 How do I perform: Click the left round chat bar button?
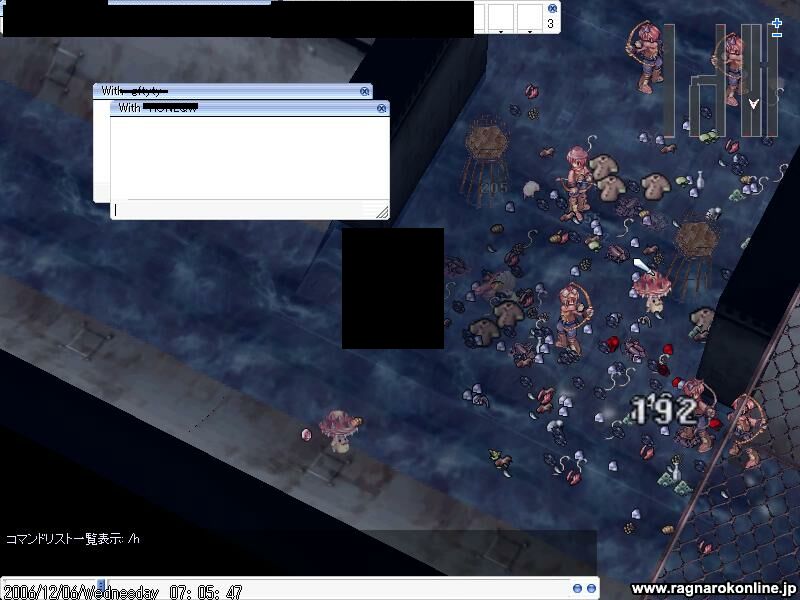(x=577, y=588)
